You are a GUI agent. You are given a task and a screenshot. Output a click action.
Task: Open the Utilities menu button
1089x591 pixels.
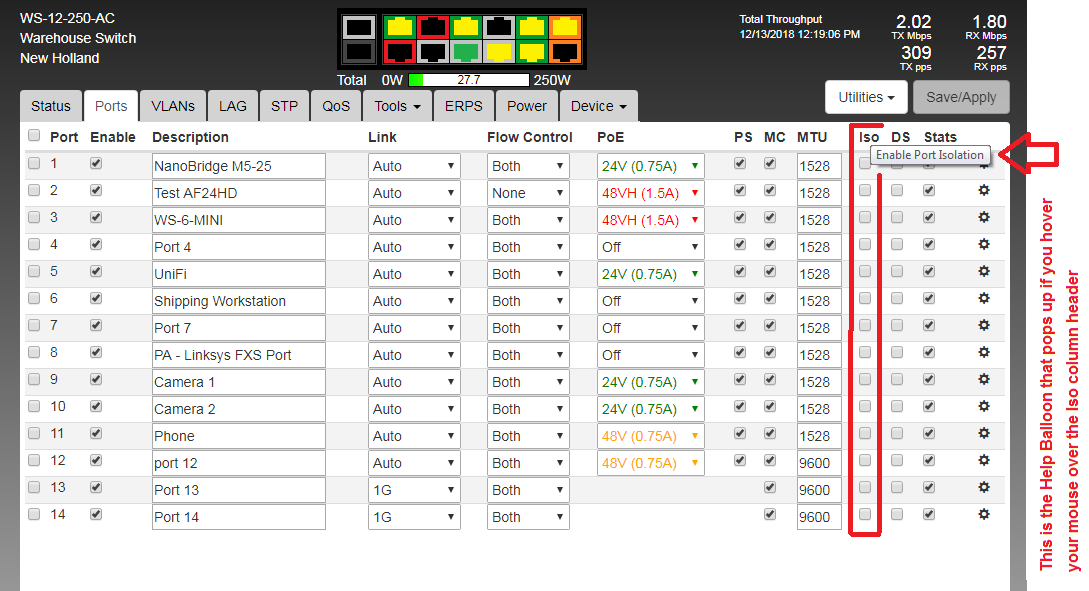pos(866,97)
